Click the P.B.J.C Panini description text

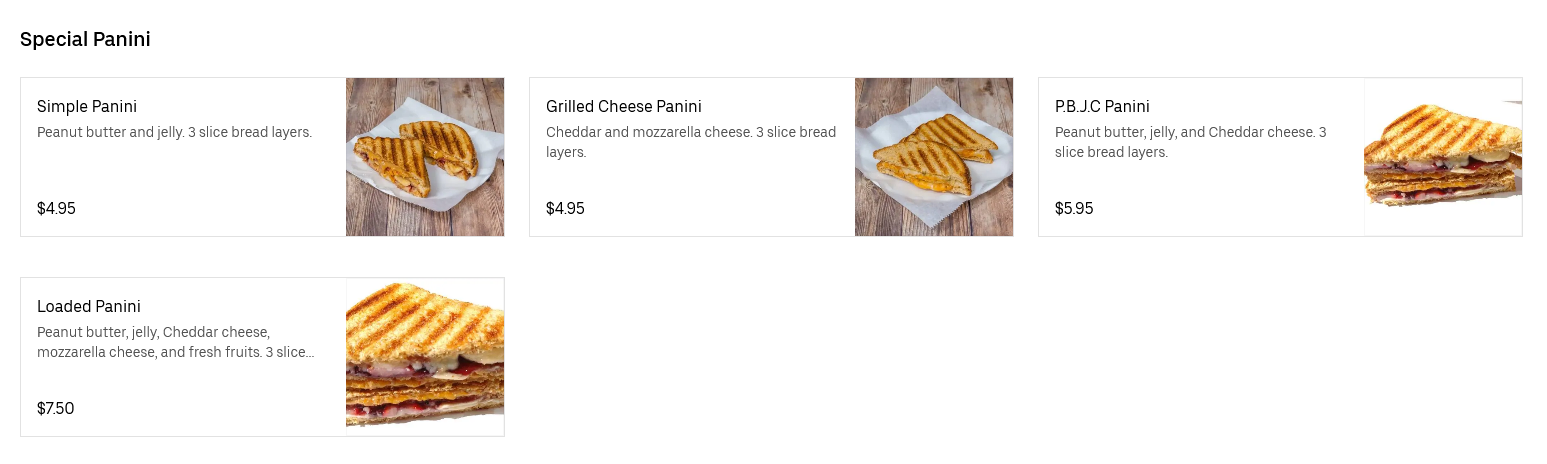pos(1190,142)
